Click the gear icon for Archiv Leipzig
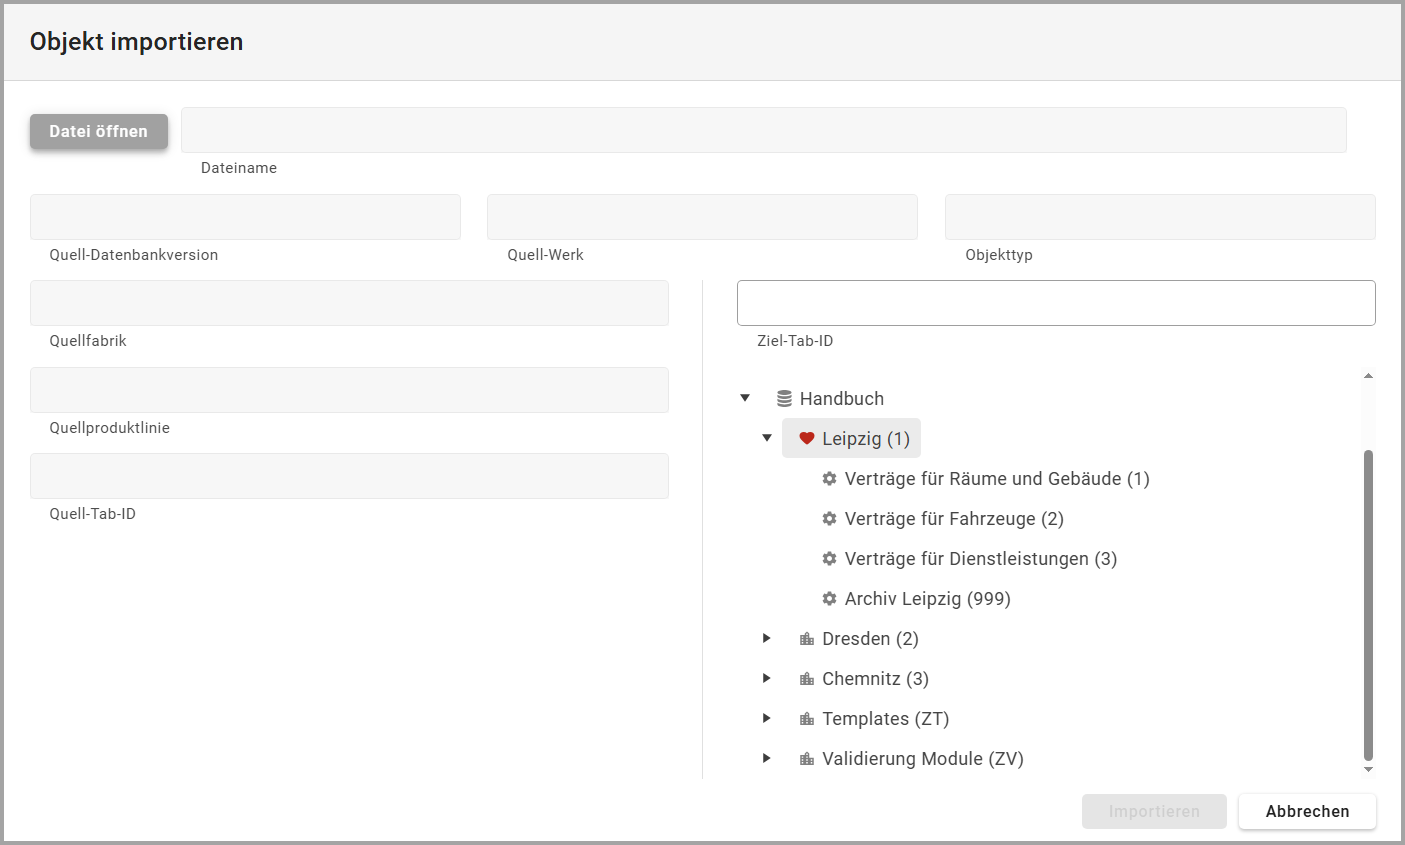The image size is (1405, 845). point(829,599)
